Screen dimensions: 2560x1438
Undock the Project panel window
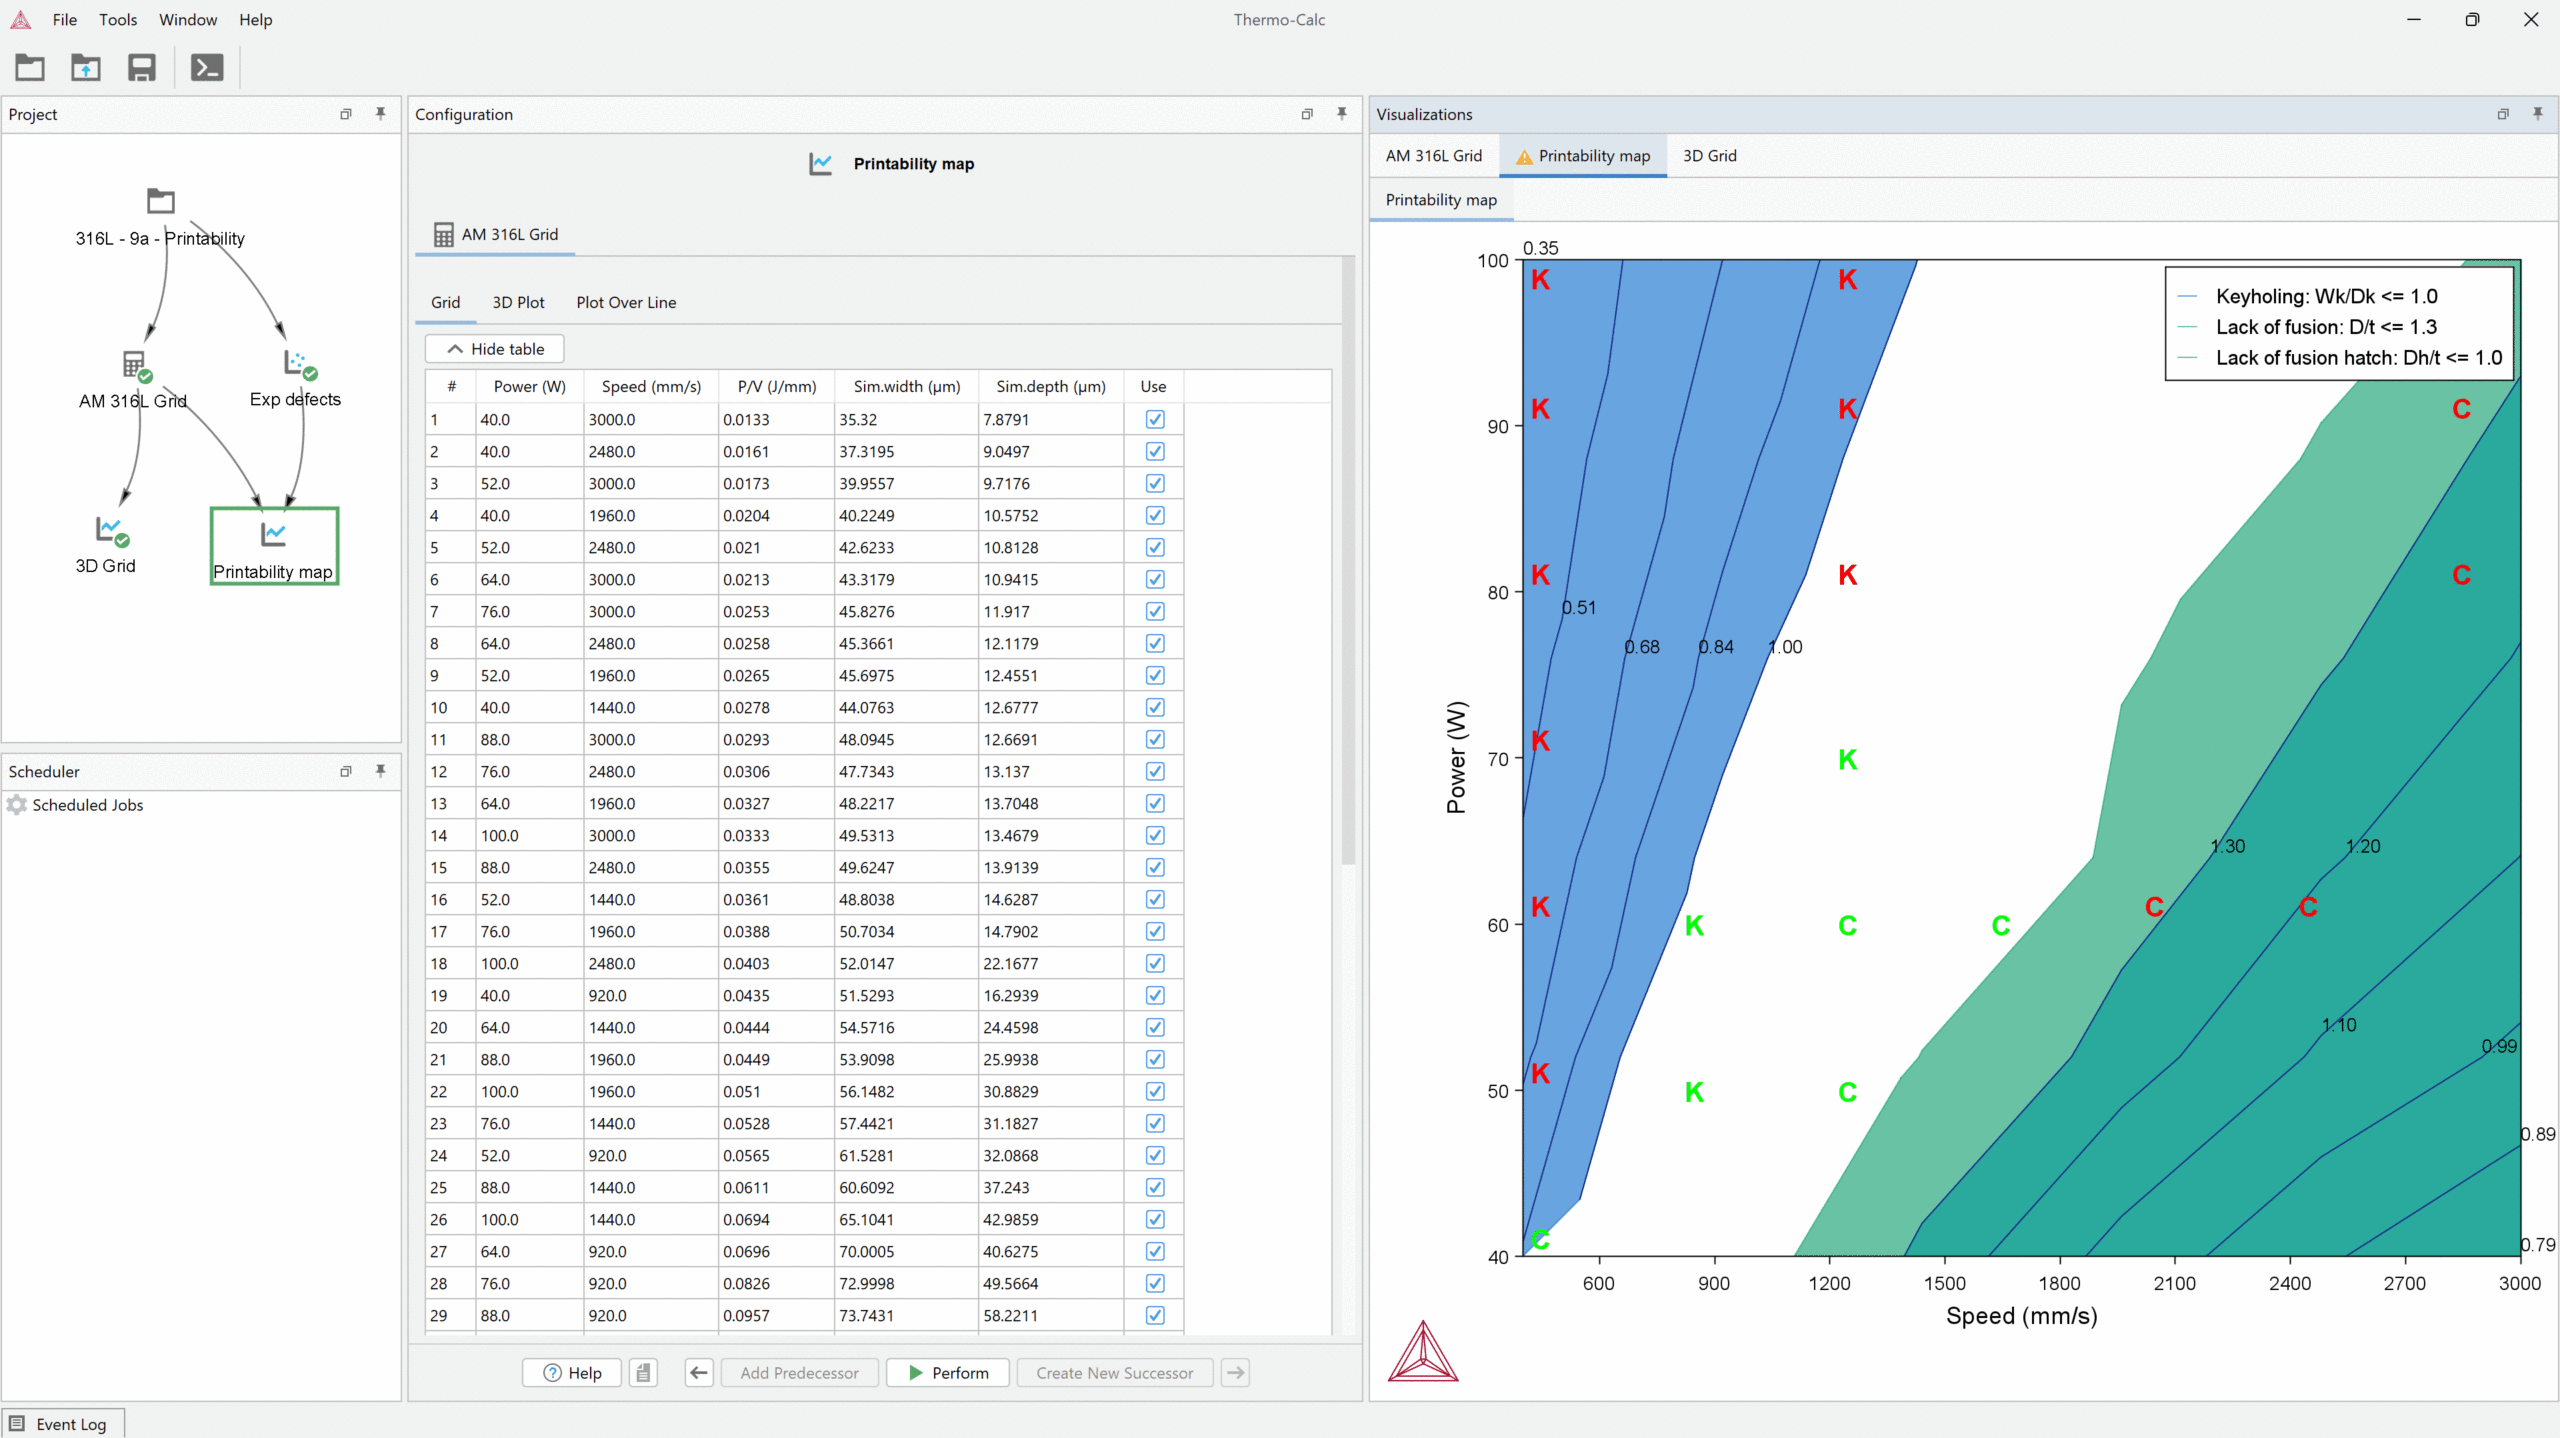coord(346,114)
